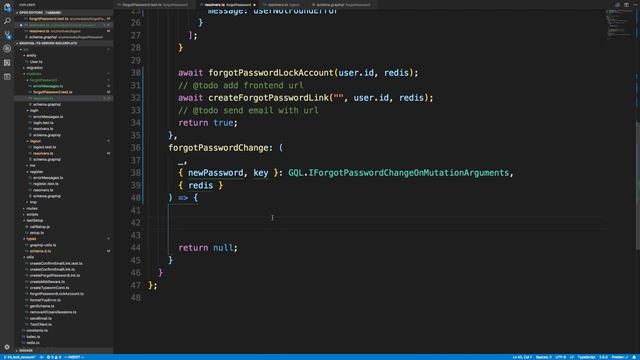Click the errors and warnings count in status bar
This screenshot has width=640, height=360.
[x=54, y=357]
